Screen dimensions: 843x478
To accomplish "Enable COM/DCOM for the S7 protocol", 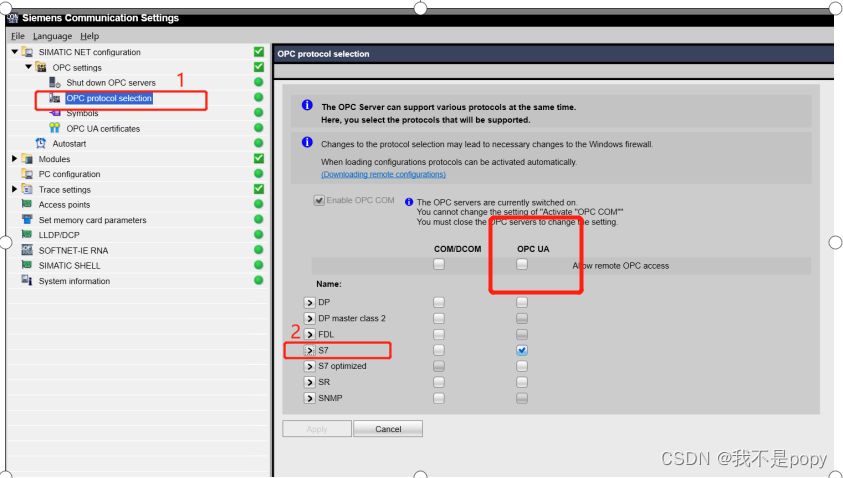I will [x=439, y=350].
